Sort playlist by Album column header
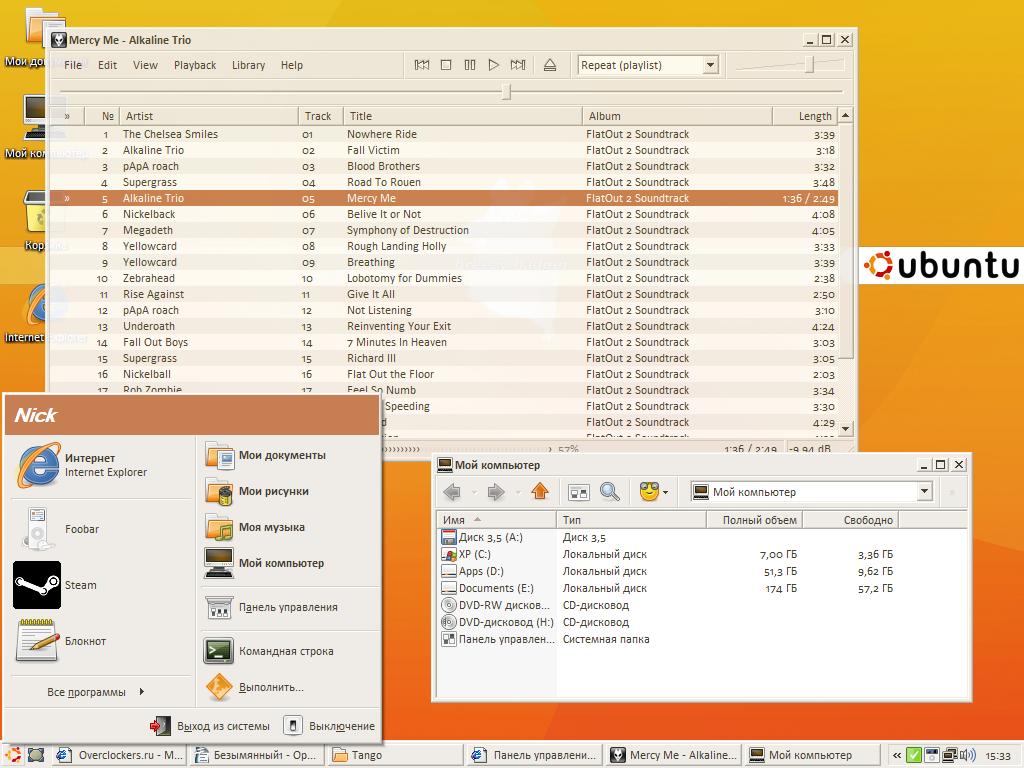 tap(677, 116)
